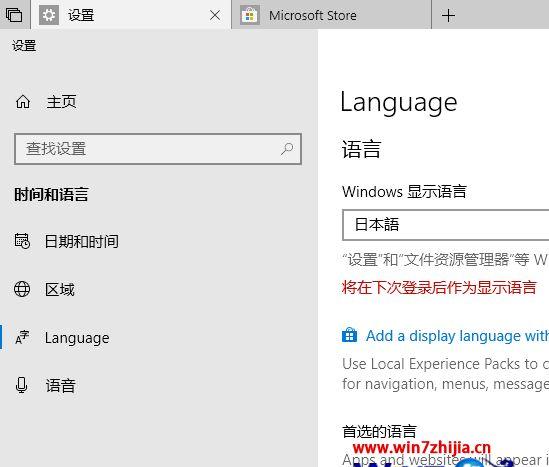
Task: Click the Windows 显示语言 label
Action: 404,192
